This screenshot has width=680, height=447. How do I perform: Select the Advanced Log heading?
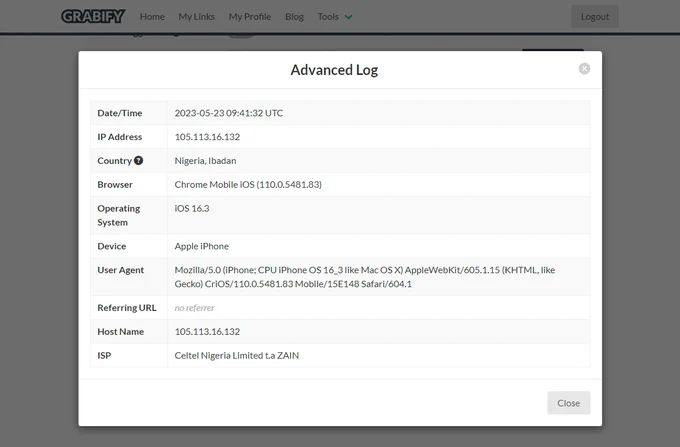pyautogui.click(x=334, y=70)
